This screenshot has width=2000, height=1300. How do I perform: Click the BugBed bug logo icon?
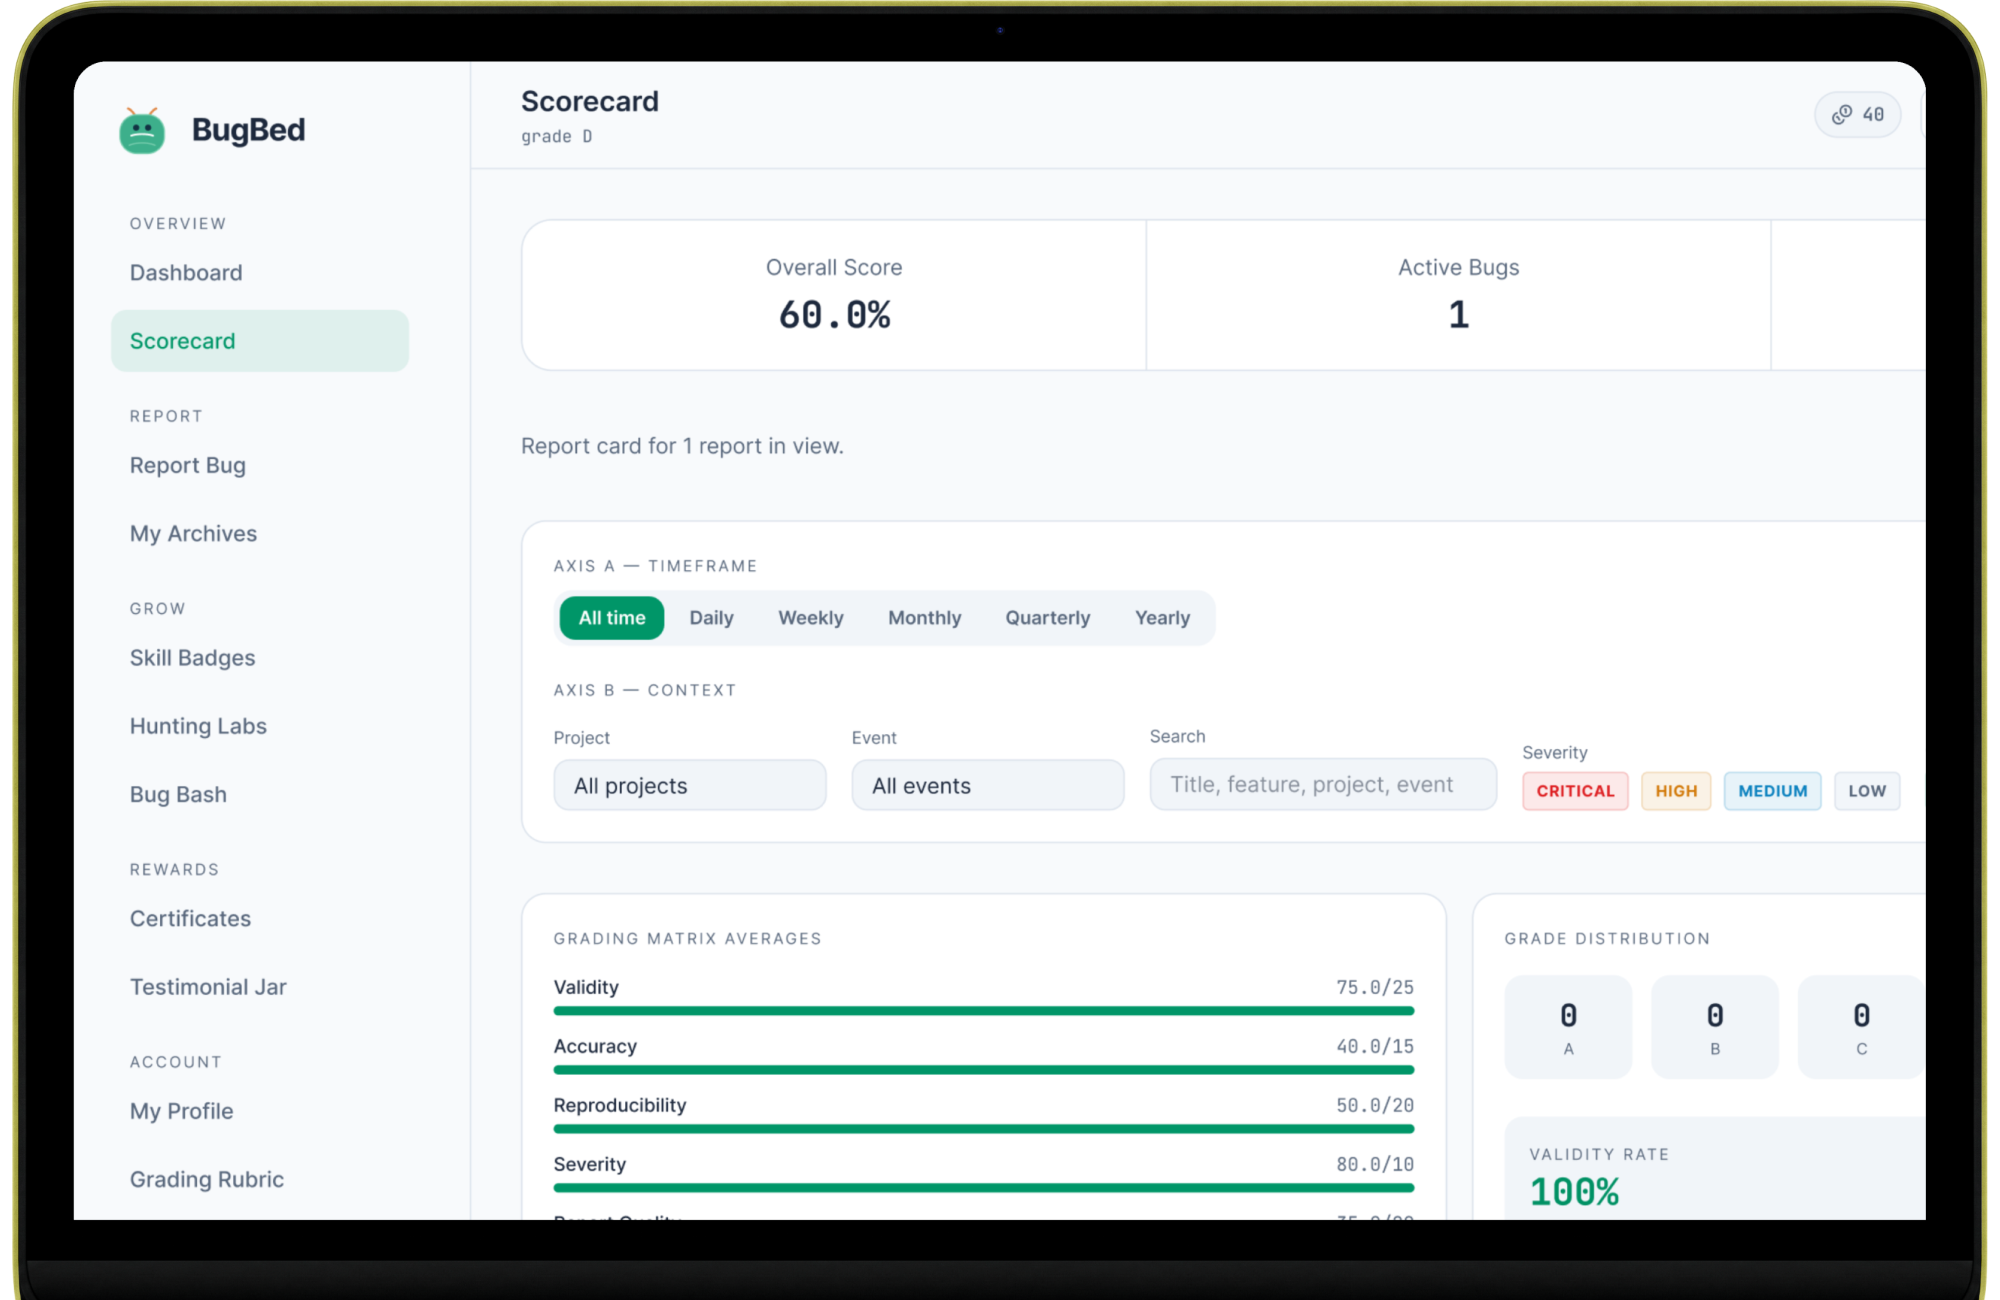142,130
